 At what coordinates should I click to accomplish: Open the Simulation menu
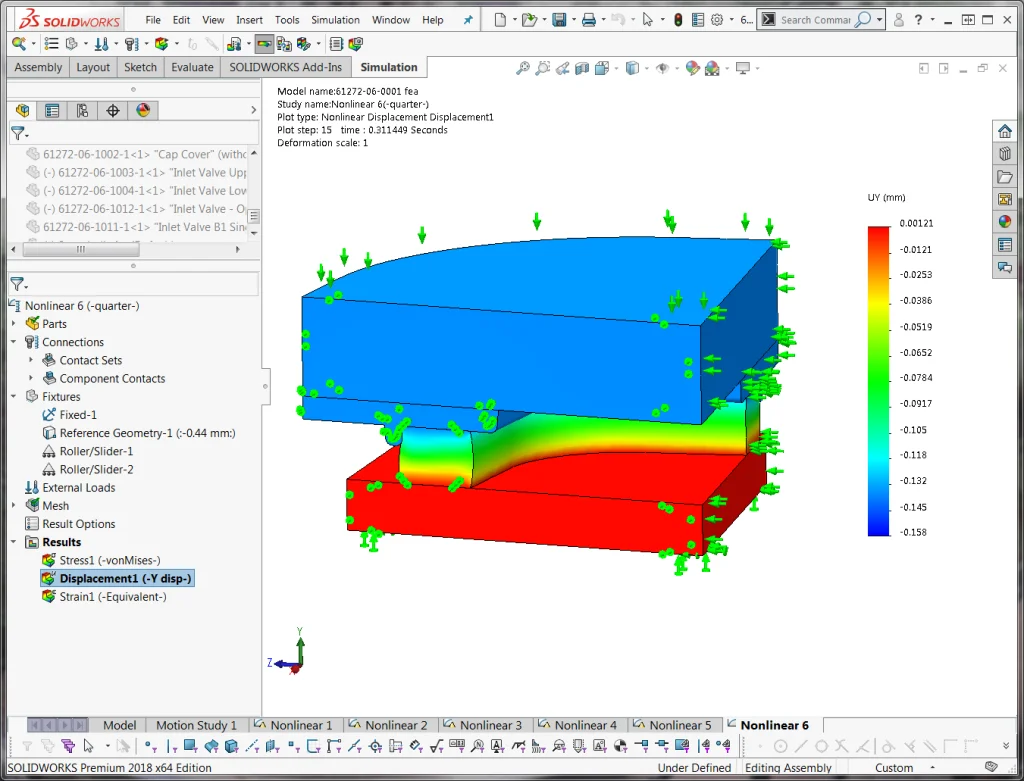pos(335,20)
